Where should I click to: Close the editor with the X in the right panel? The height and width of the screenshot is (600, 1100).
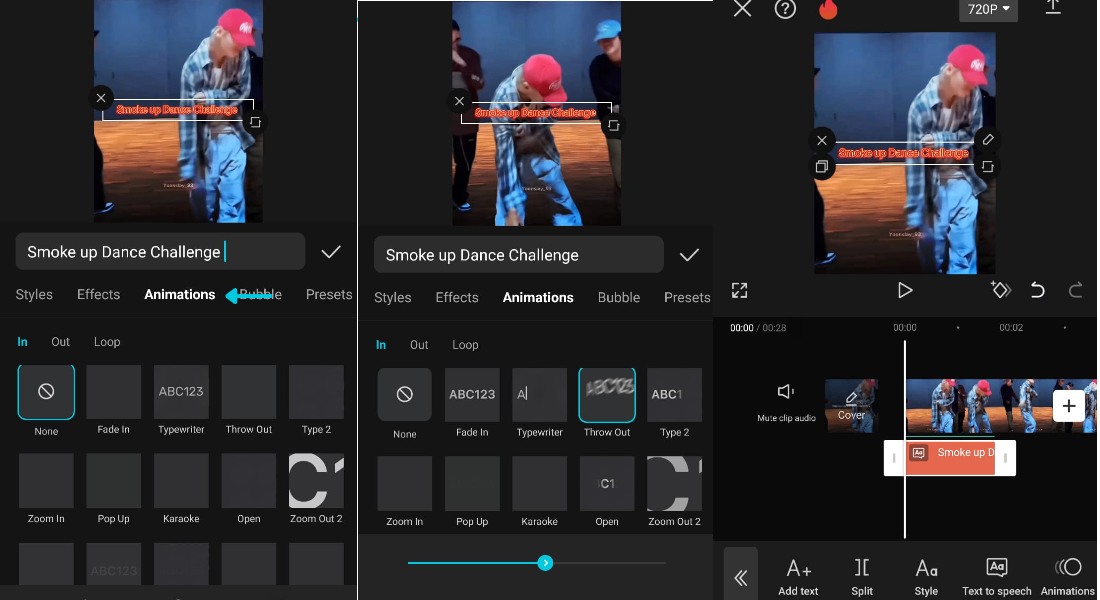pos(742,8)
